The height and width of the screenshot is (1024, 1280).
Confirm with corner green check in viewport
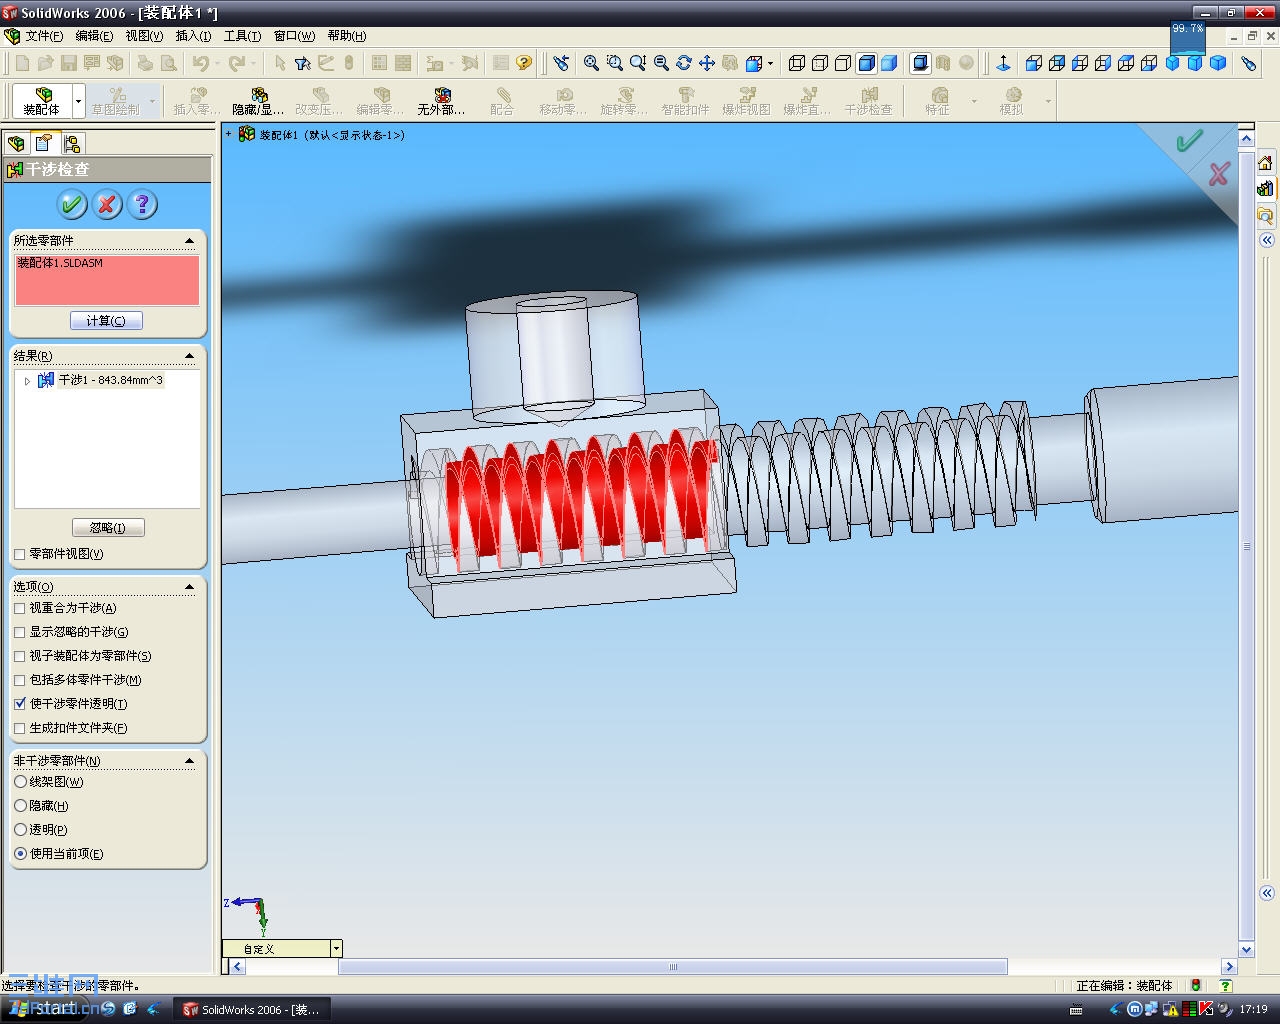[x=1189, y=142]
